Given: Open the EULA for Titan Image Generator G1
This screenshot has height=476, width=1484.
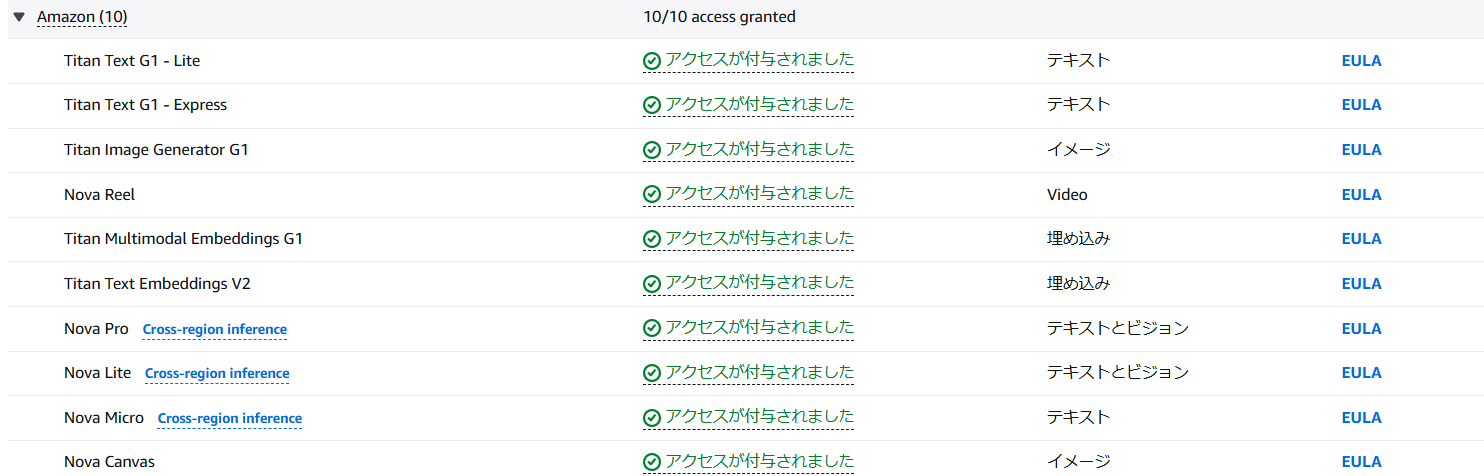Looking at the screenshot, I should click(1361, 150).
